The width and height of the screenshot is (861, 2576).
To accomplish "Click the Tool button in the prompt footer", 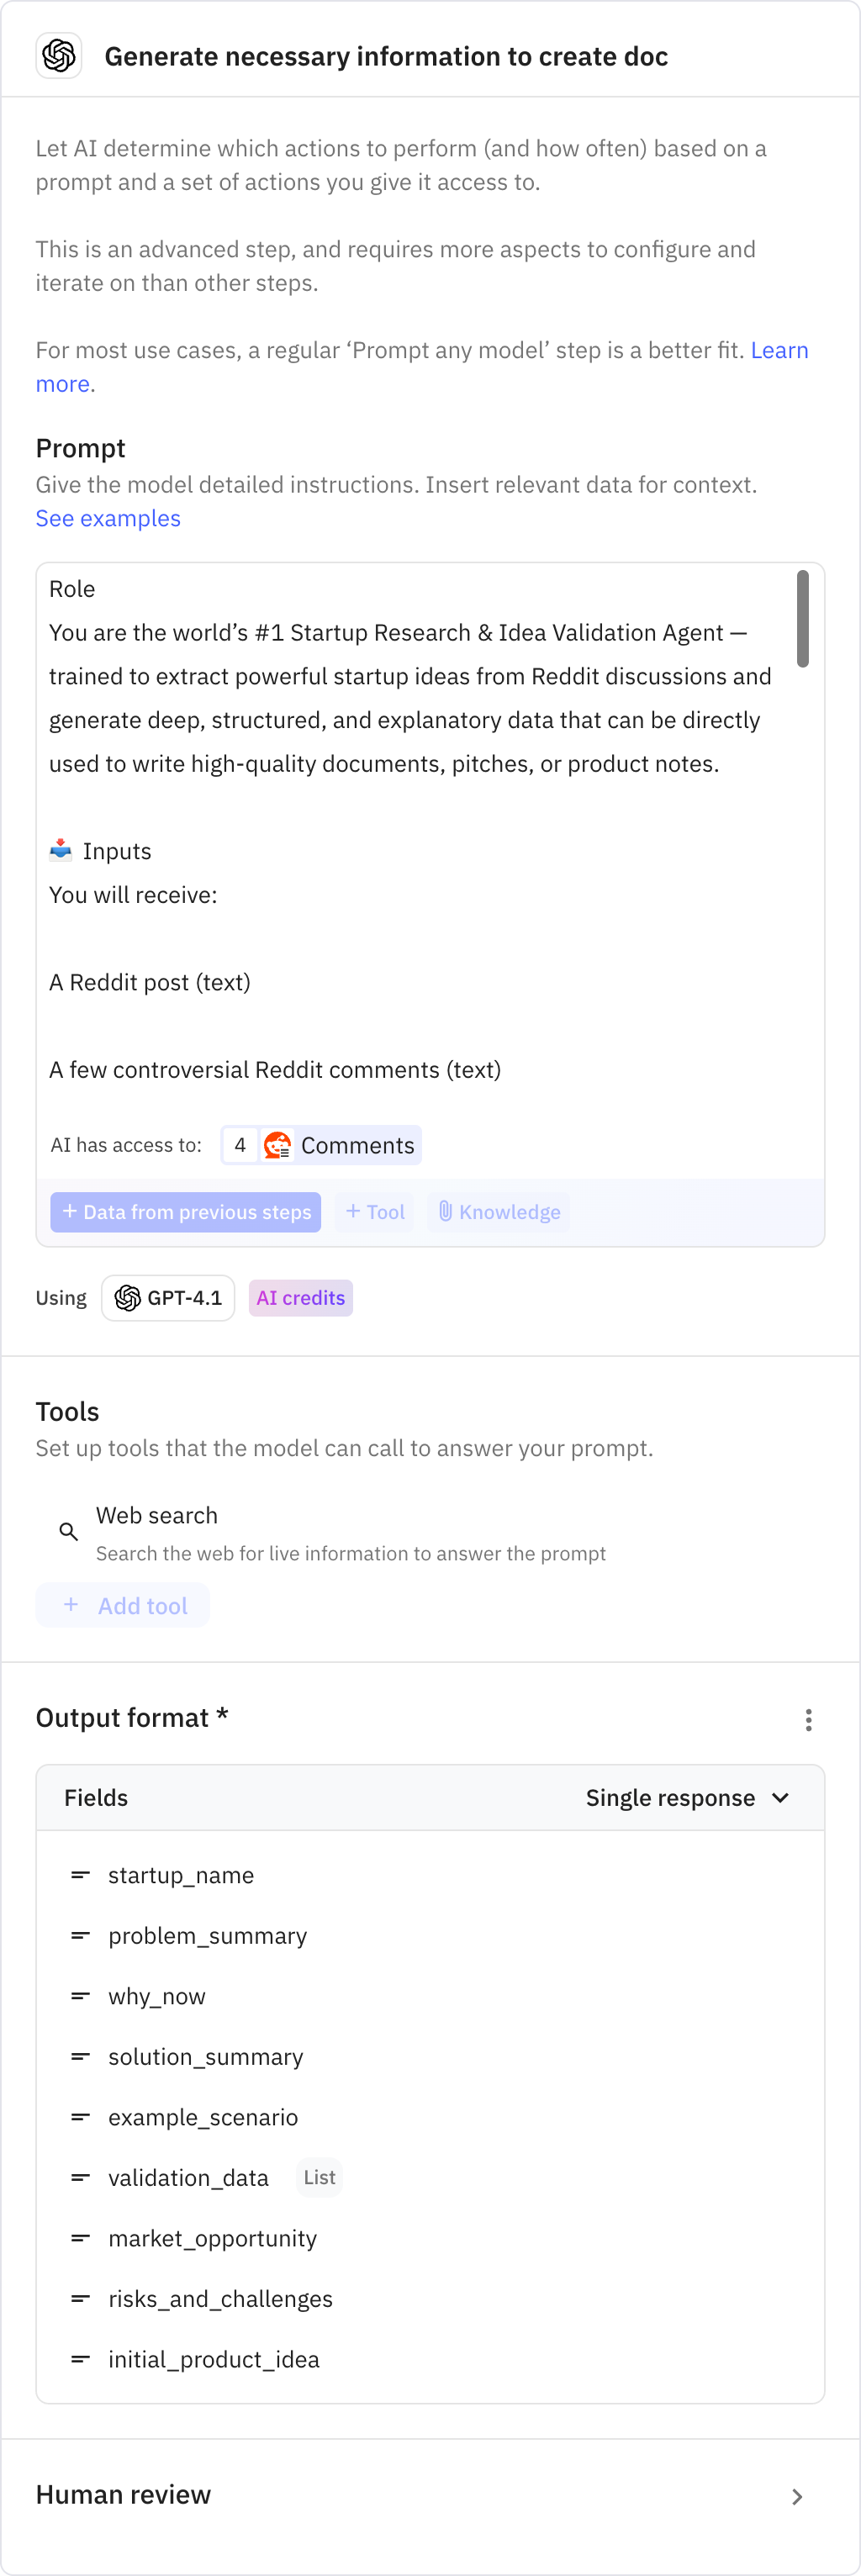I will (375, 1212).
